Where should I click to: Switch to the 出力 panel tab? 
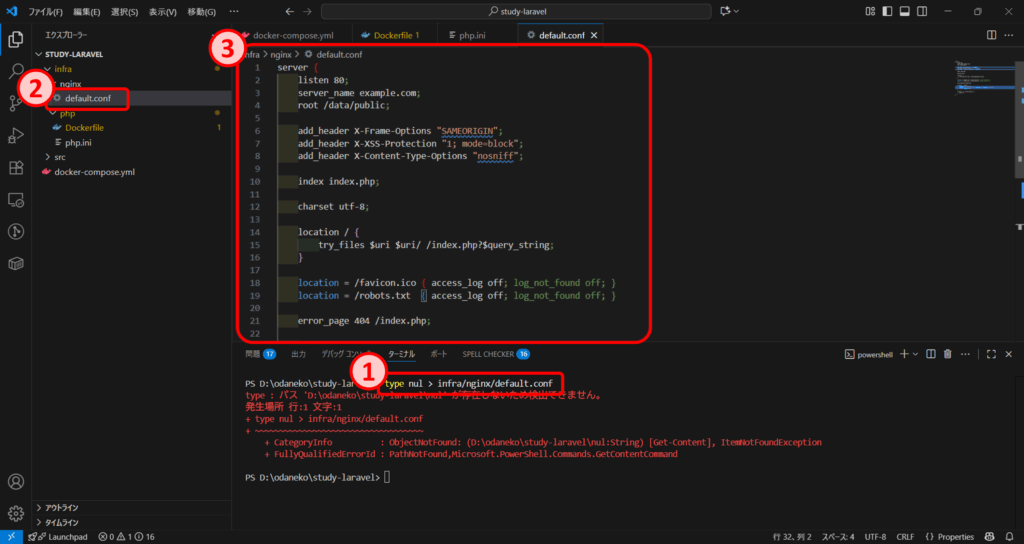click(298, 354)
